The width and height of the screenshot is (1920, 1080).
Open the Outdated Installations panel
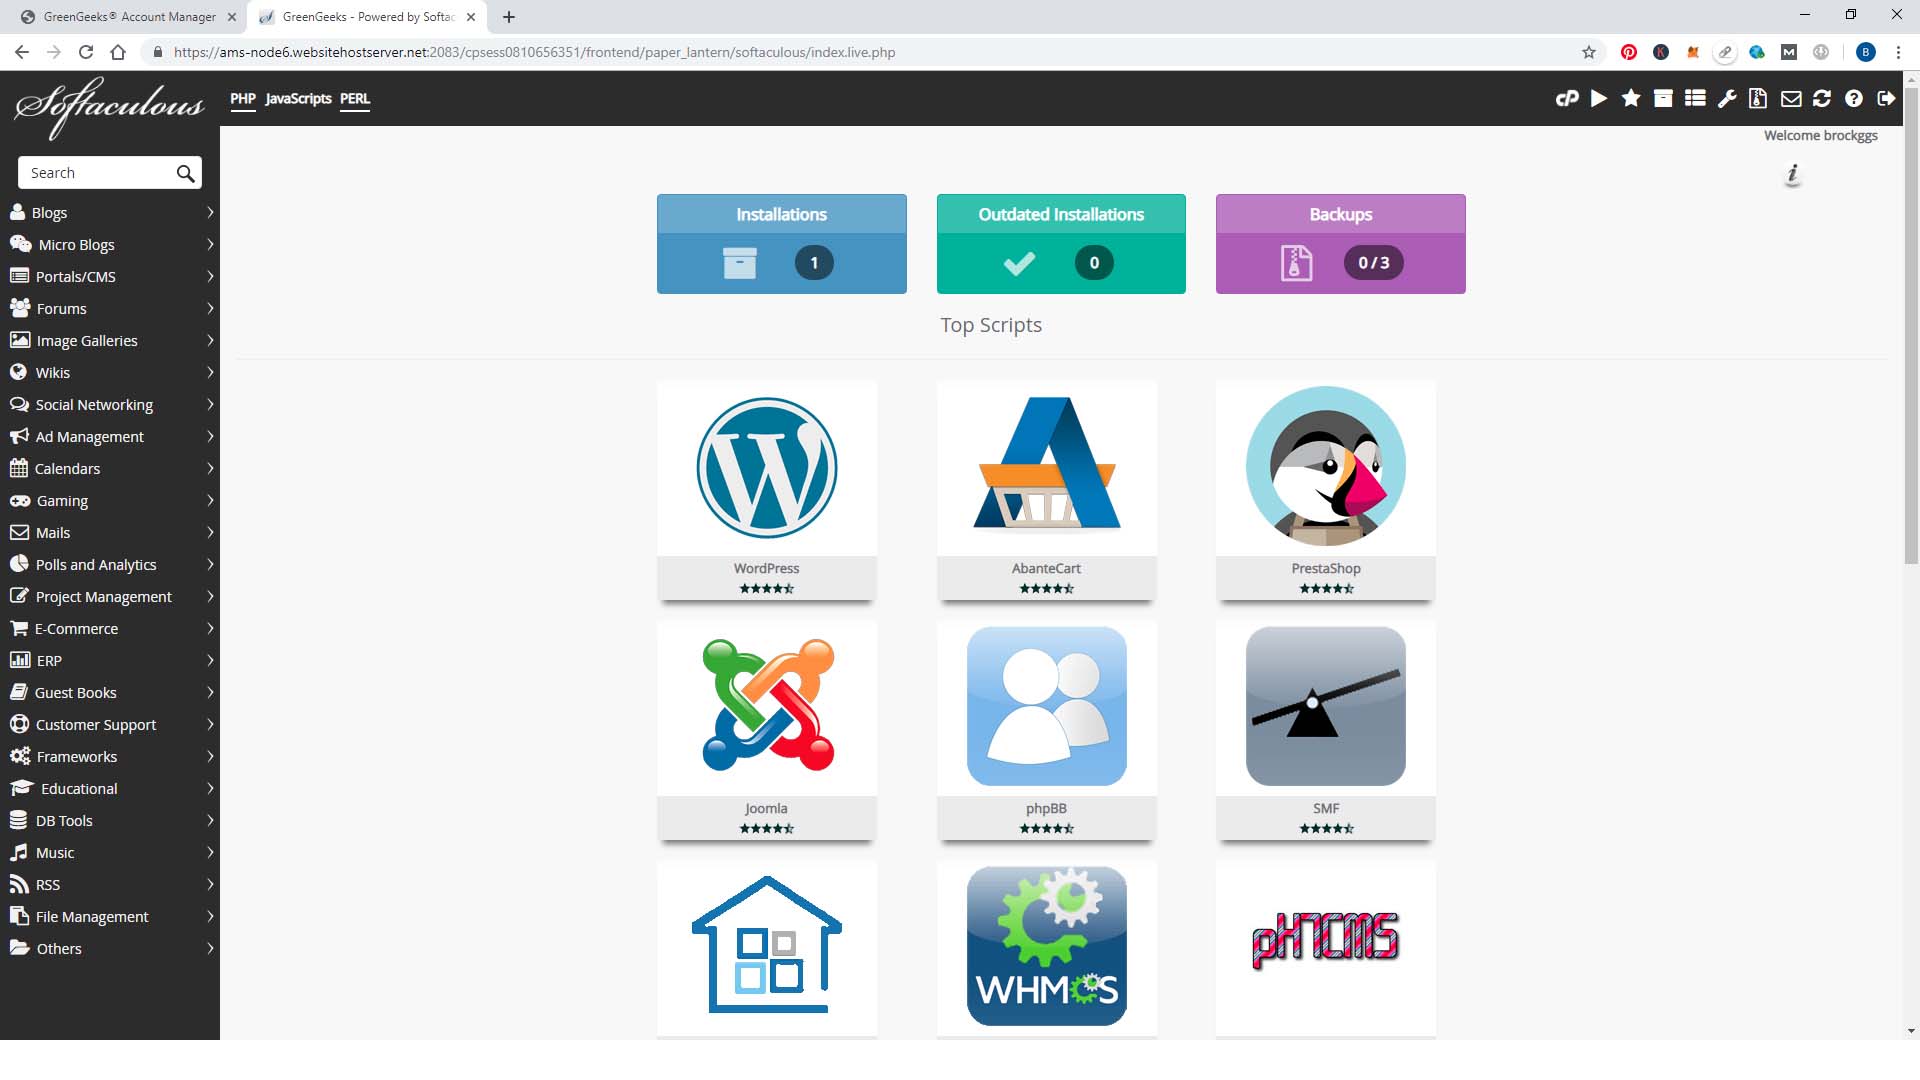click(1061, 244)
